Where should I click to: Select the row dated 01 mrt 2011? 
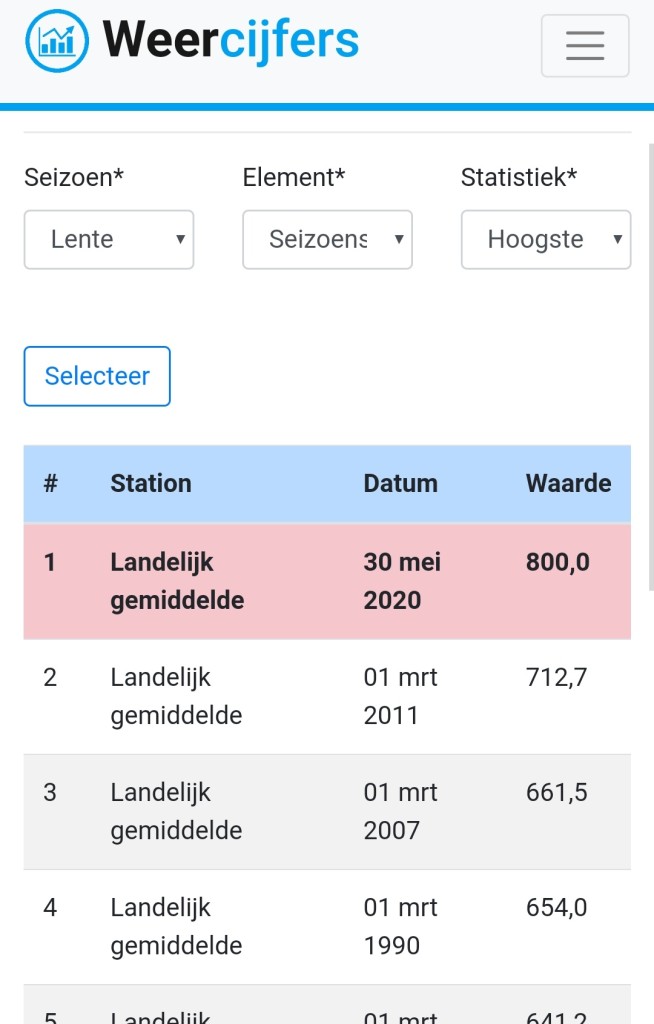click(x=327, y=696)
